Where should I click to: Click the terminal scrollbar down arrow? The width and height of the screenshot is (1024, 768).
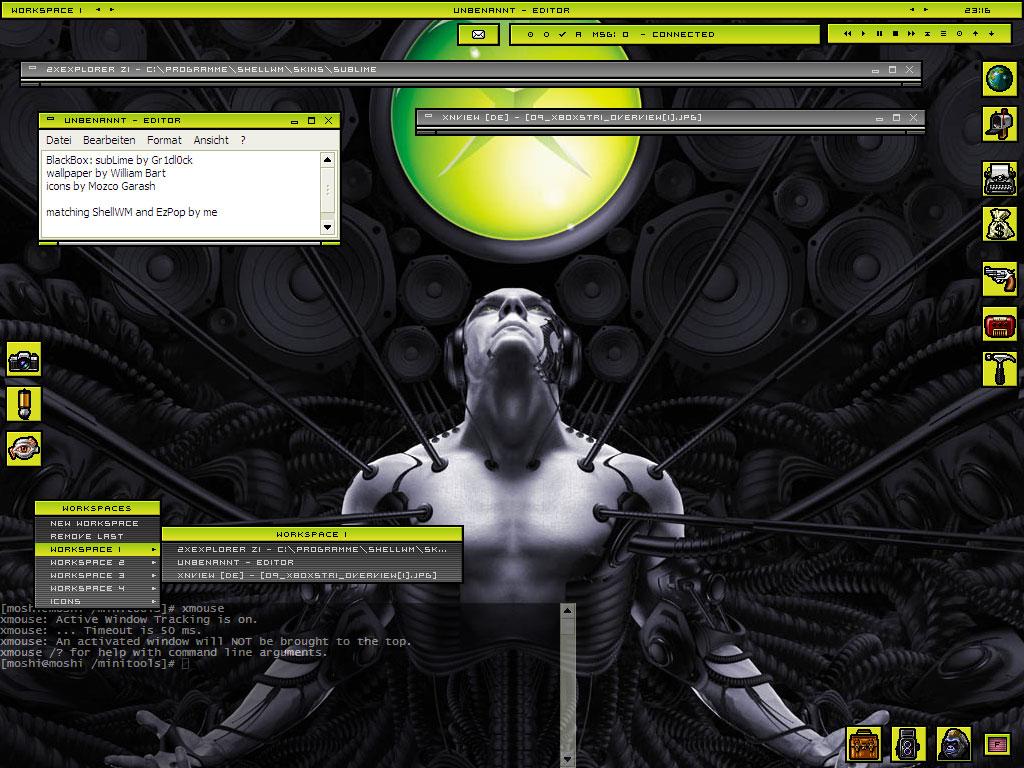[568, 760]
